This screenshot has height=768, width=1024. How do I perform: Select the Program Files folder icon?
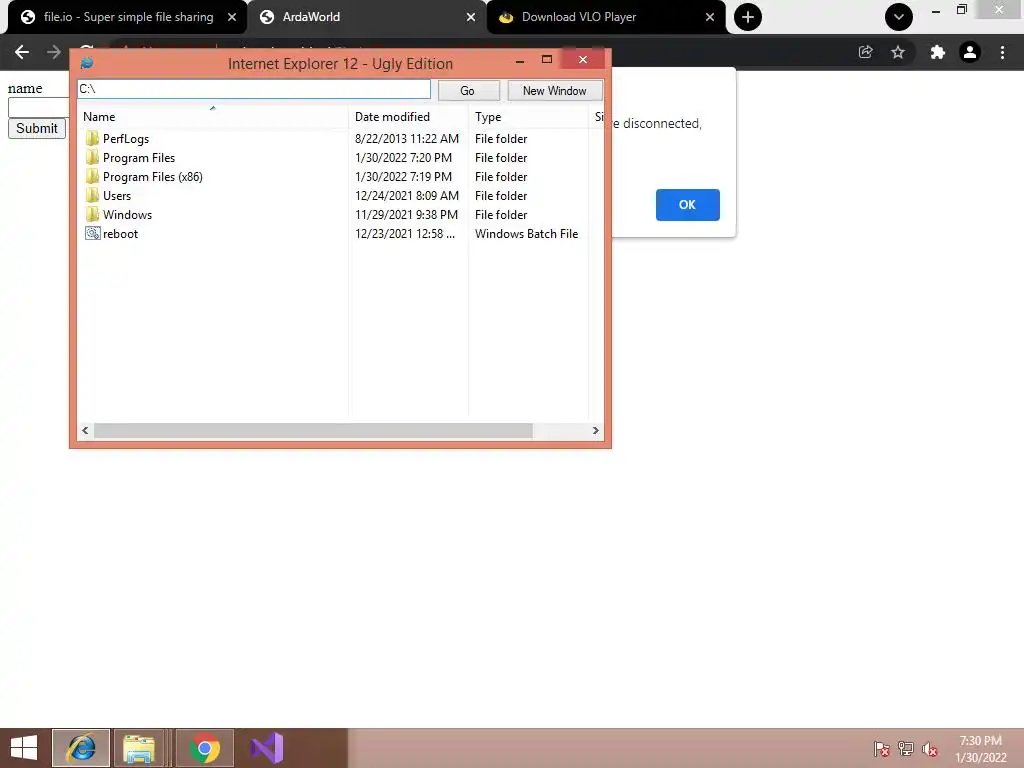tap(92, 157)
